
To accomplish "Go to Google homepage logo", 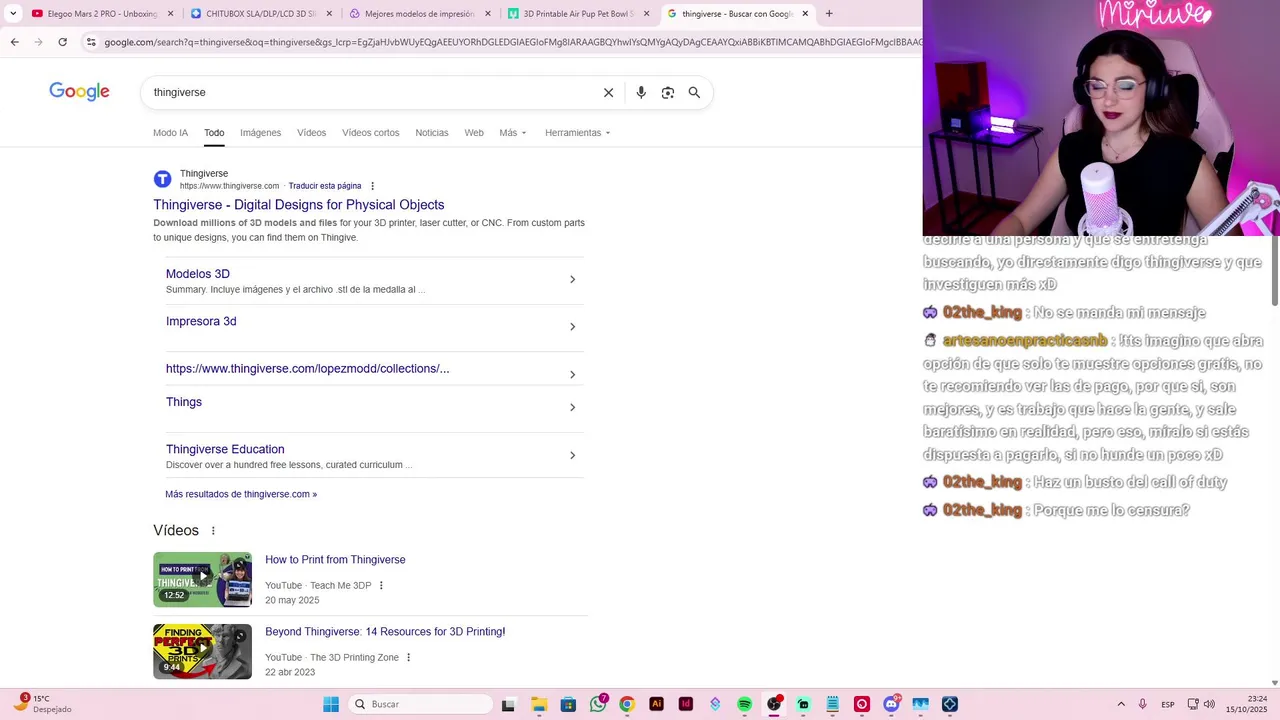I will click(79, 92).
